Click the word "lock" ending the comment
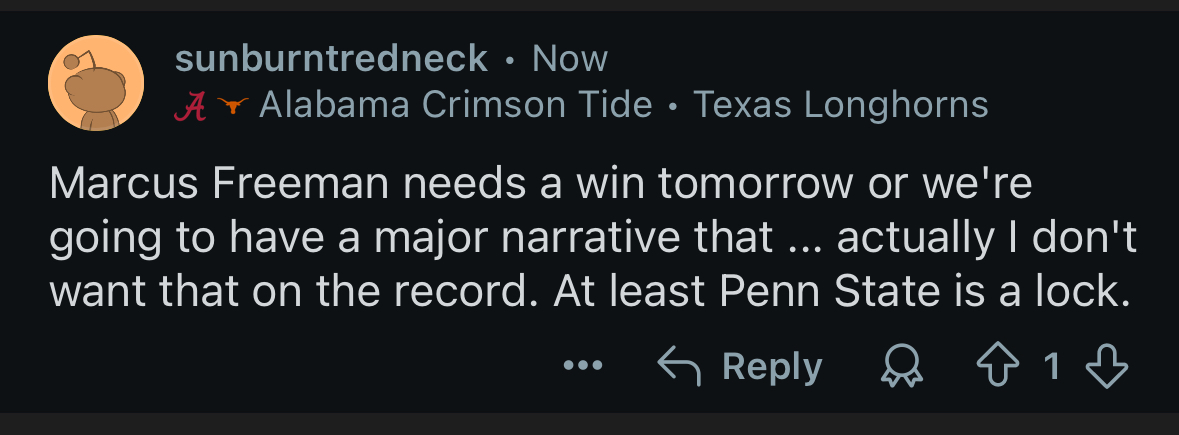Viewport: 1179px width, 435px height. 1080,291
